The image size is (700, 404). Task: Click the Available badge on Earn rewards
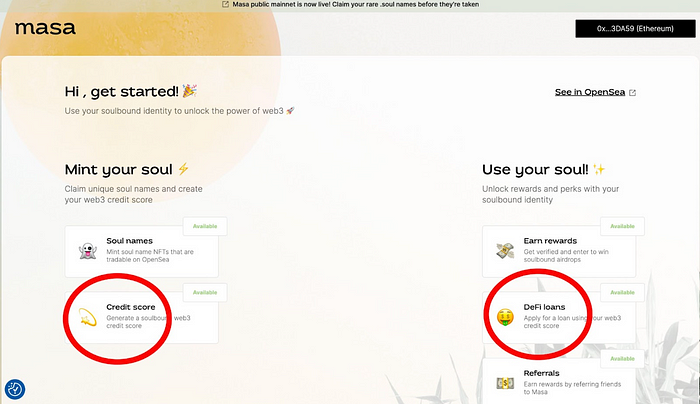tap(622, 226)
